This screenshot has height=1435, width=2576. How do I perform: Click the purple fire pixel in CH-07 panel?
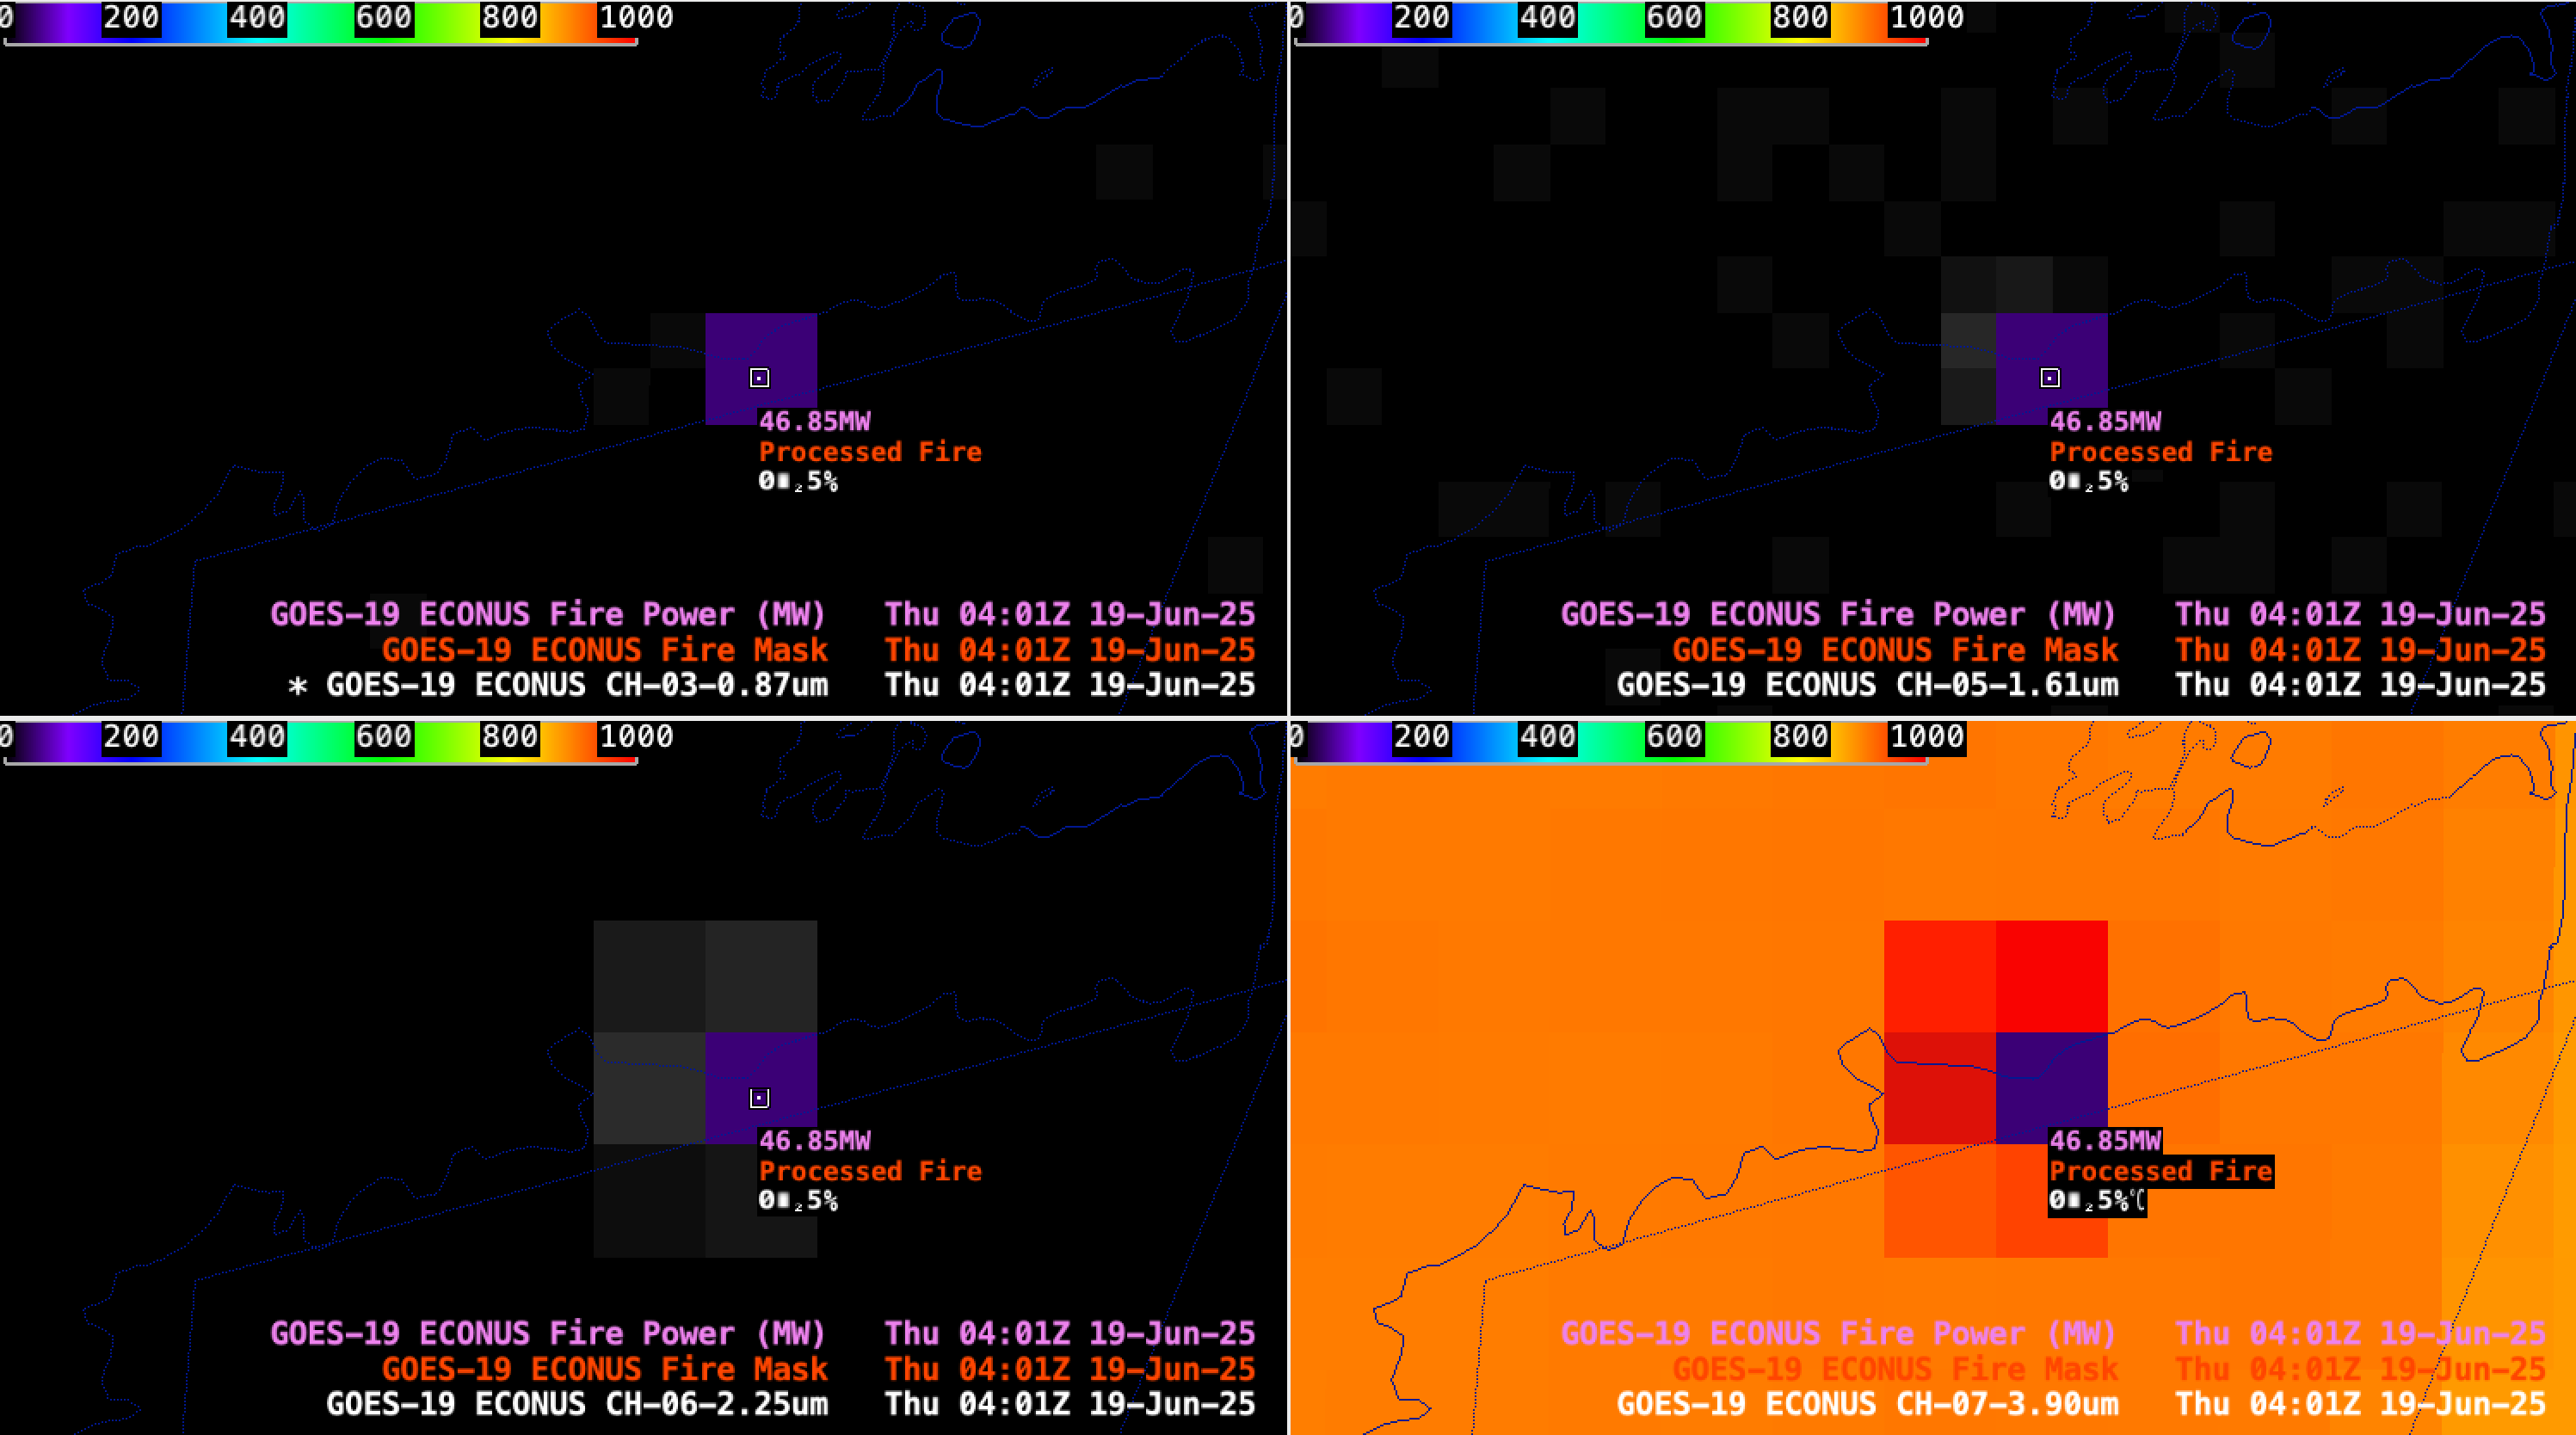click(x=2052, y=1088)
